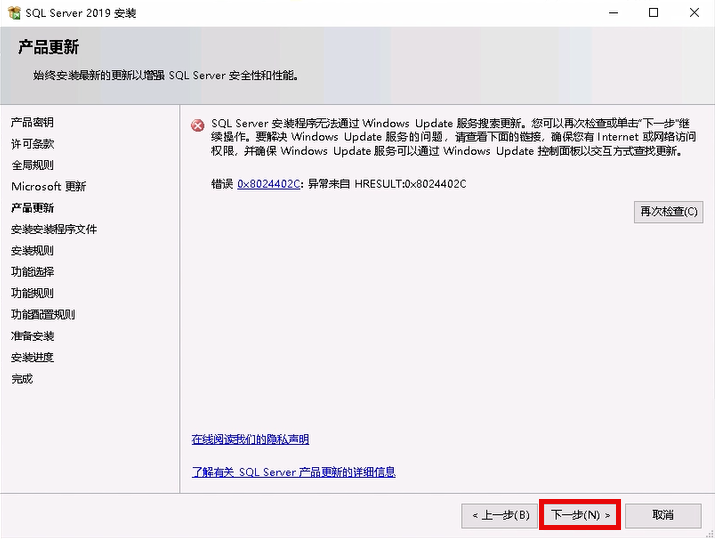The image size is (715, 539).
Task: Click the 准备安装 step in the sidebar
Action: (32, 336)
